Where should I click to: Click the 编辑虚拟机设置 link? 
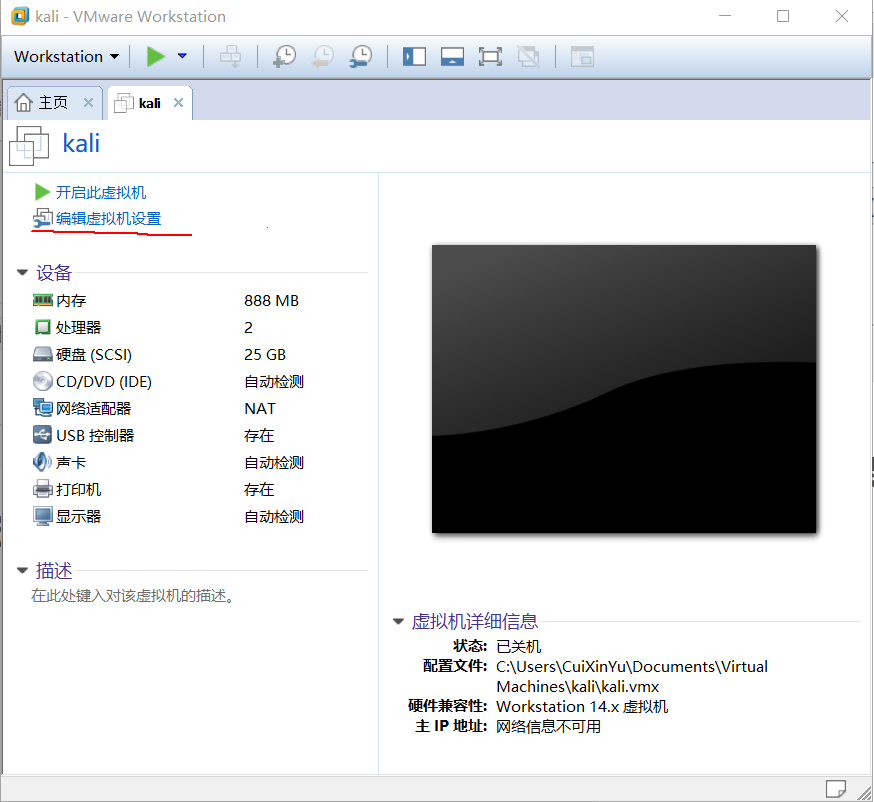(109, 218)
